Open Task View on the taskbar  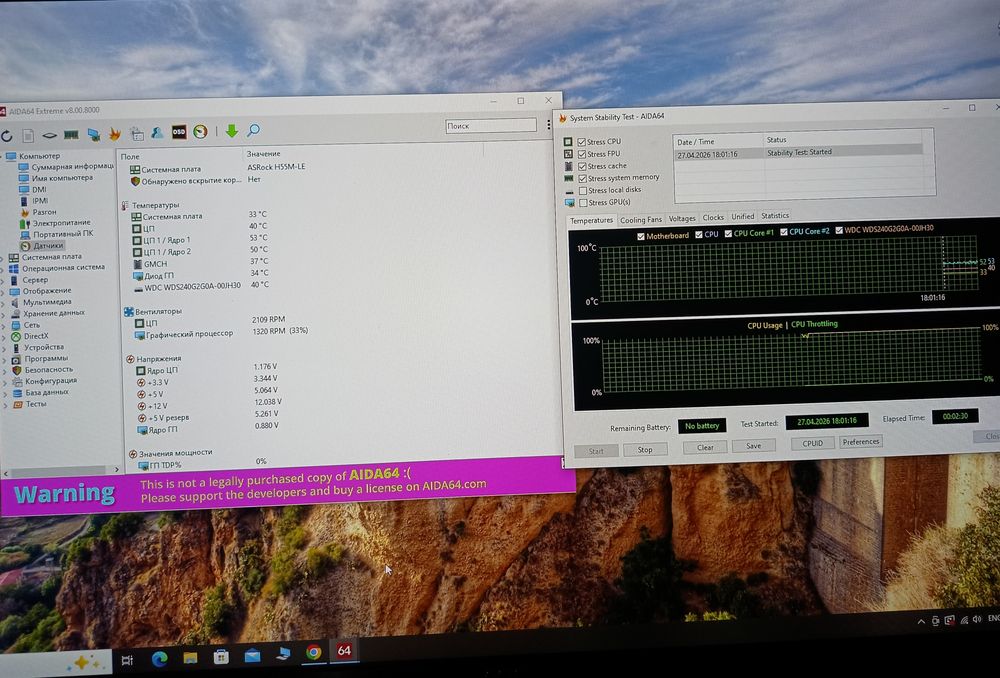tap(127, 660)
